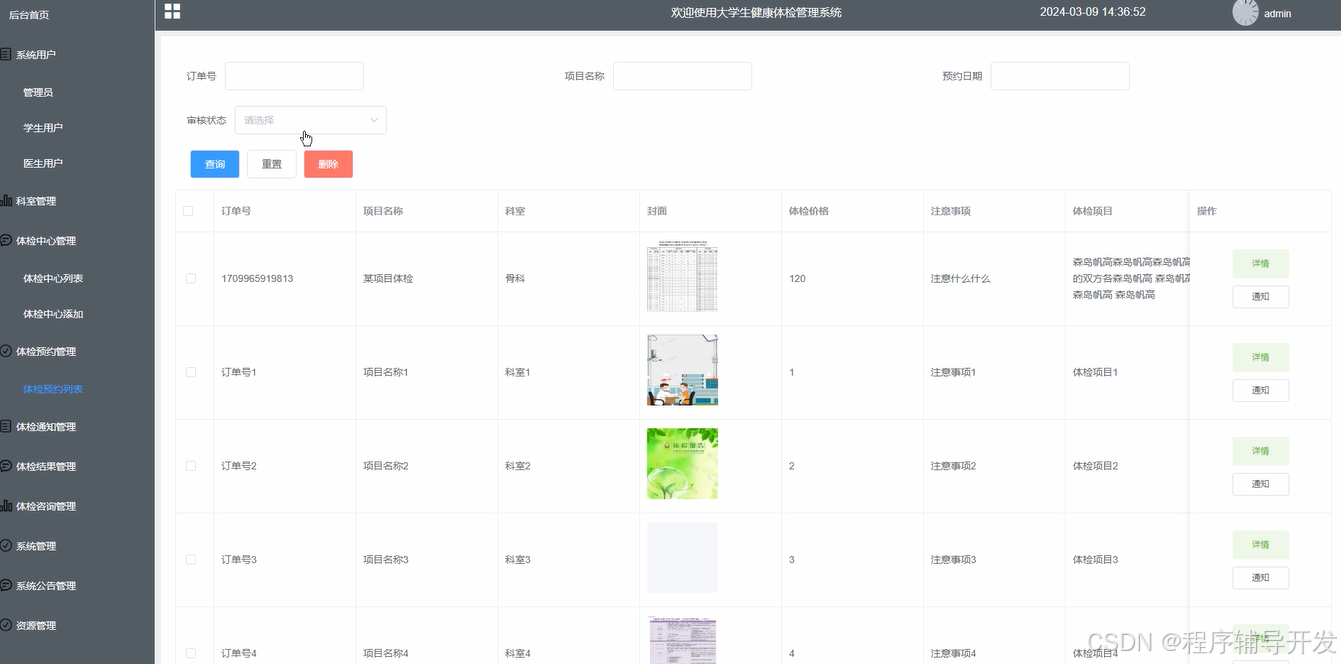
Task: Click the 体检结果管理 chat icon
Action: [6, 466]
